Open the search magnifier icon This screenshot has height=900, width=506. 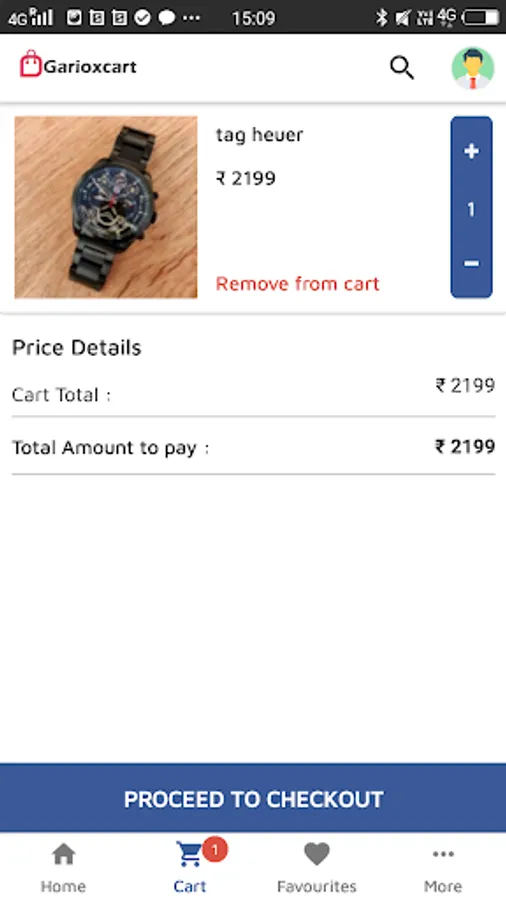402,68
